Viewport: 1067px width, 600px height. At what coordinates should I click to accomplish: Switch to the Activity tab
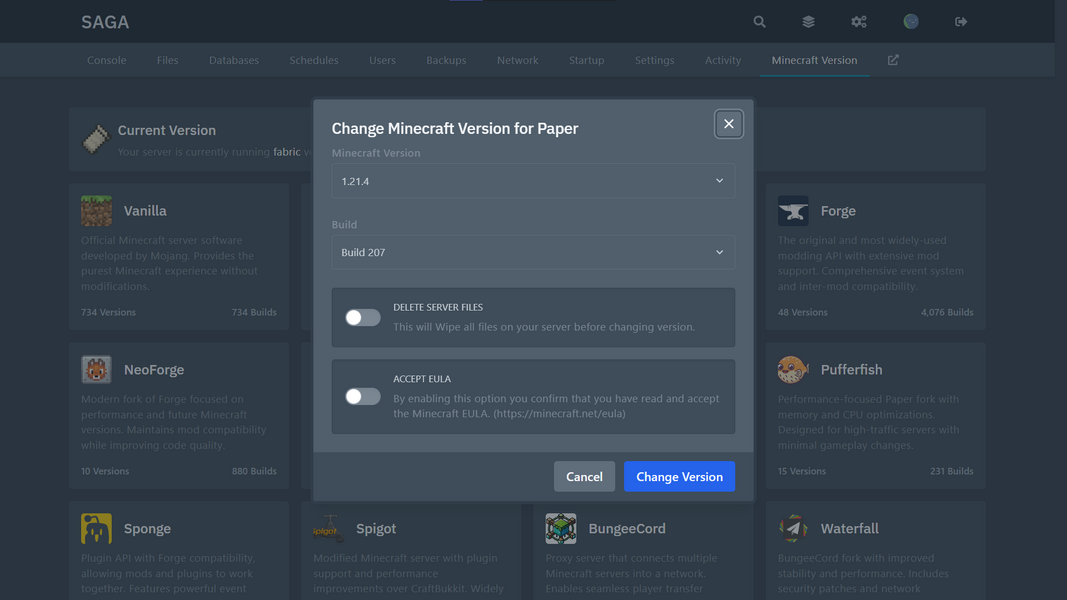click(x=723, y=60)
